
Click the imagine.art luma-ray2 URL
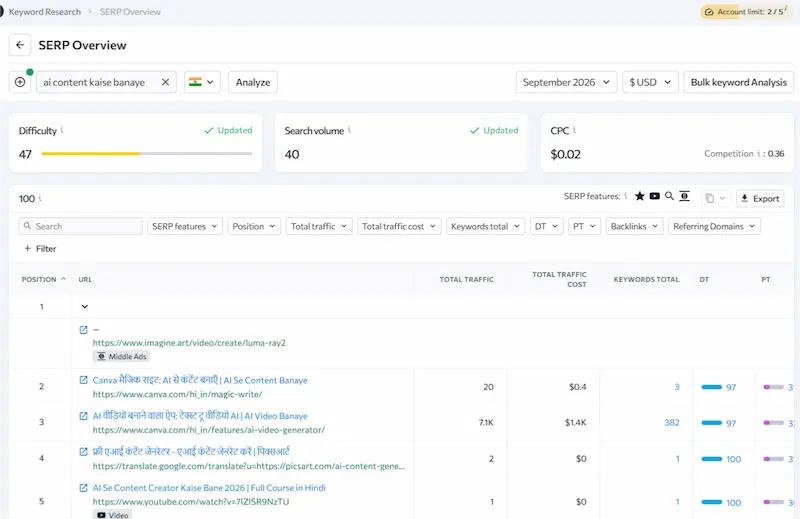click(189, 342)
